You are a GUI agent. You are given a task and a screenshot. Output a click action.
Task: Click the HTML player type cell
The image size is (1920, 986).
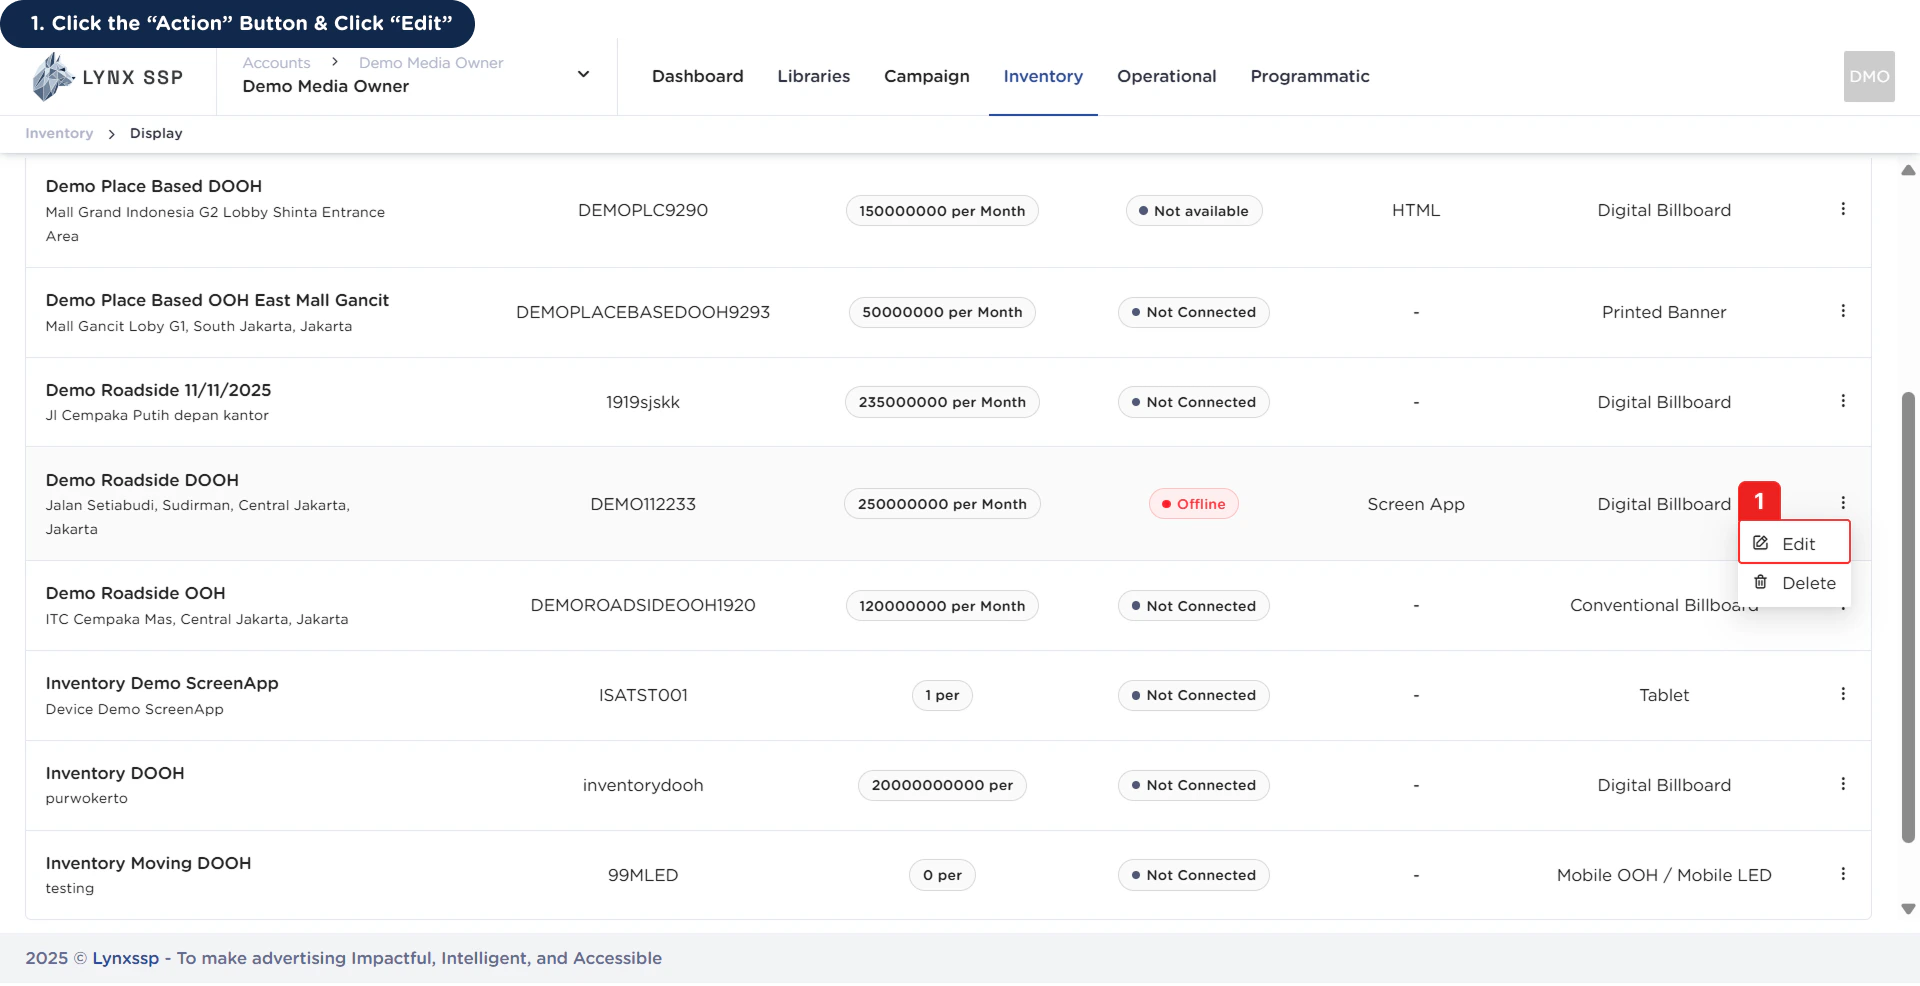tap(1416, 210)
